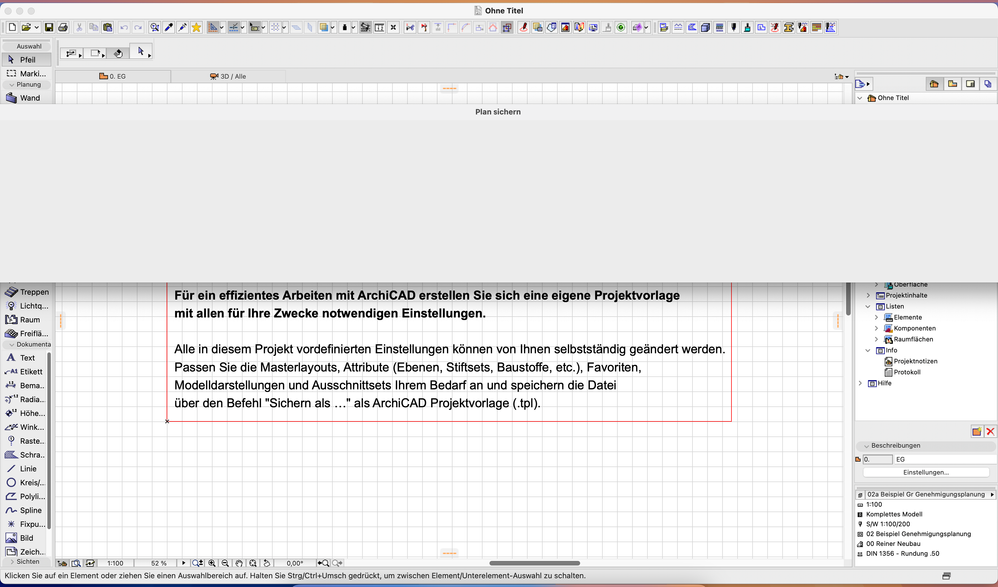Click the floor number field showing 0.
Screen dimensions: 998x587
[x=877, y=459]
